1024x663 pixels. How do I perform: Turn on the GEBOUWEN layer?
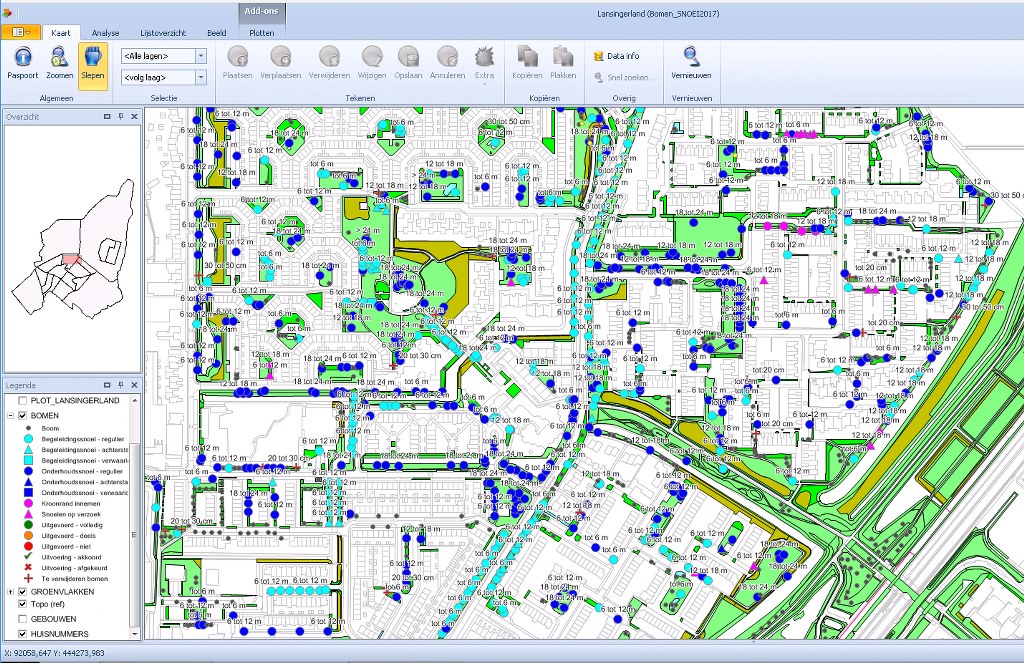tap(23, 619)
